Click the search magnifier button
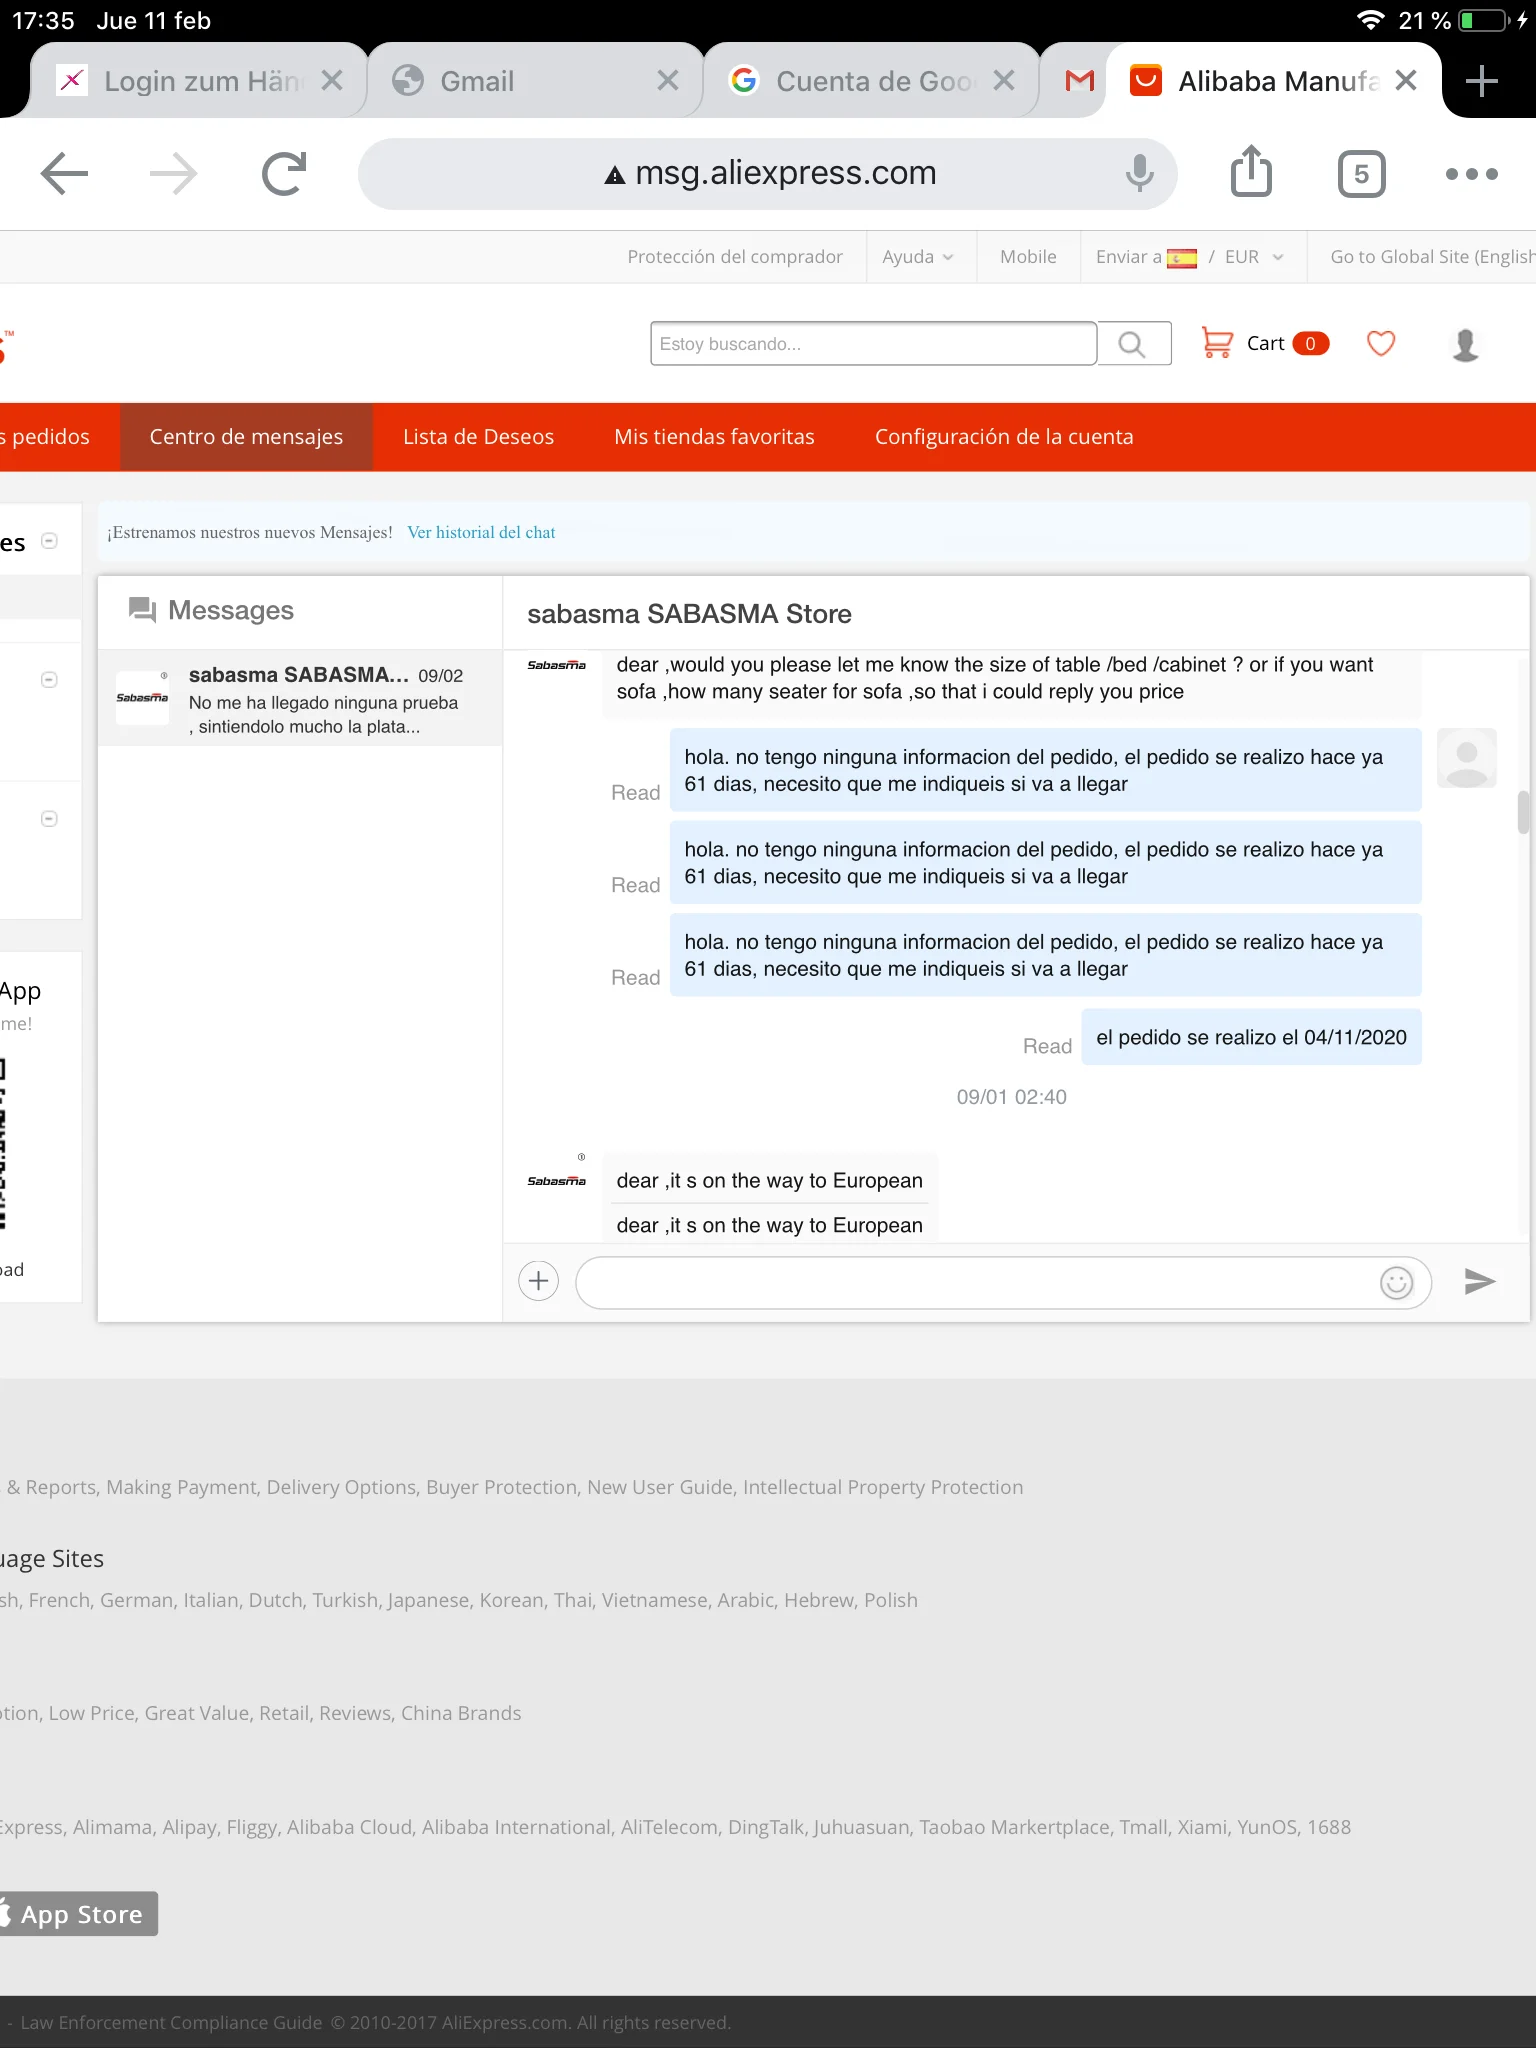Viewport: 1536px width, 2048px height. pos(1133,344)
